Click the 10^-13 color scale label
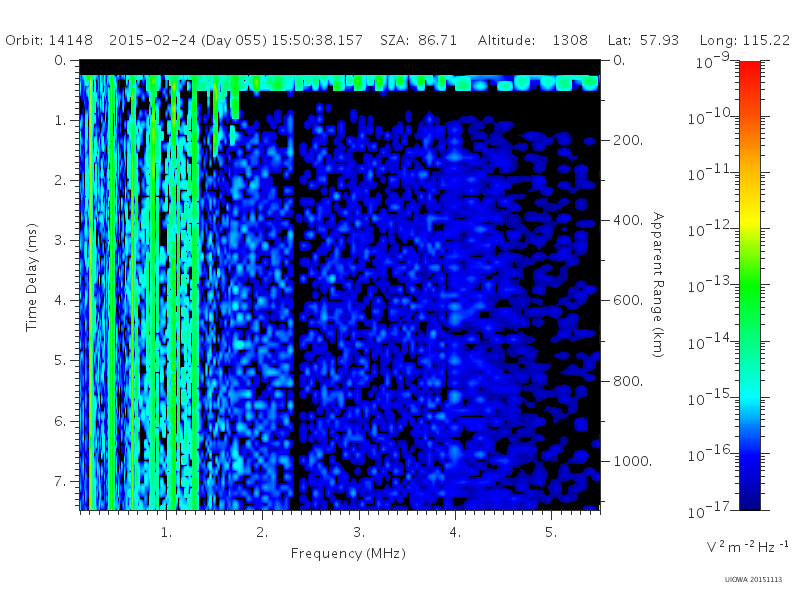 point(708,285)
